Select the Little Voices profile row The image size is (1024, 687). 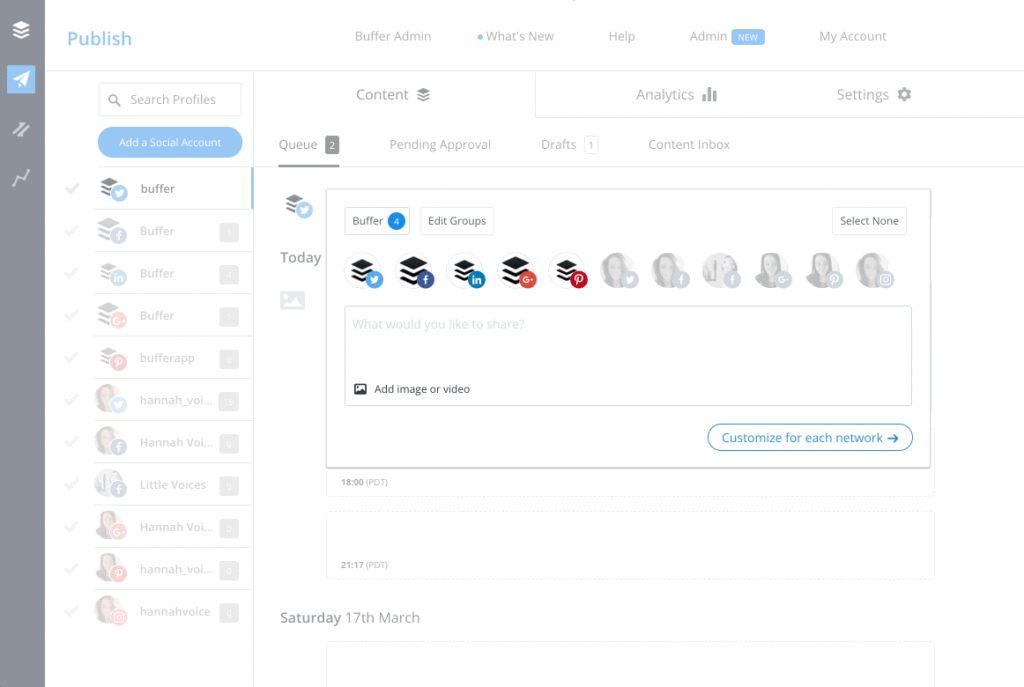pyautogui.click(x=173, y=485)
